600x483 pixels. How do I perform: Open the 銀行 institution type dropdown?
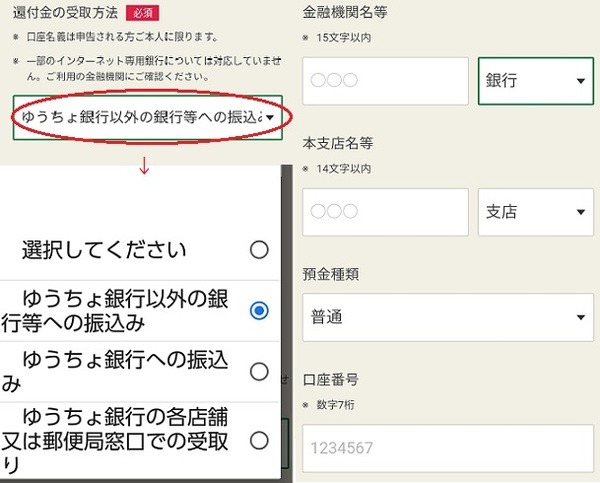click(x=536, y=81)
